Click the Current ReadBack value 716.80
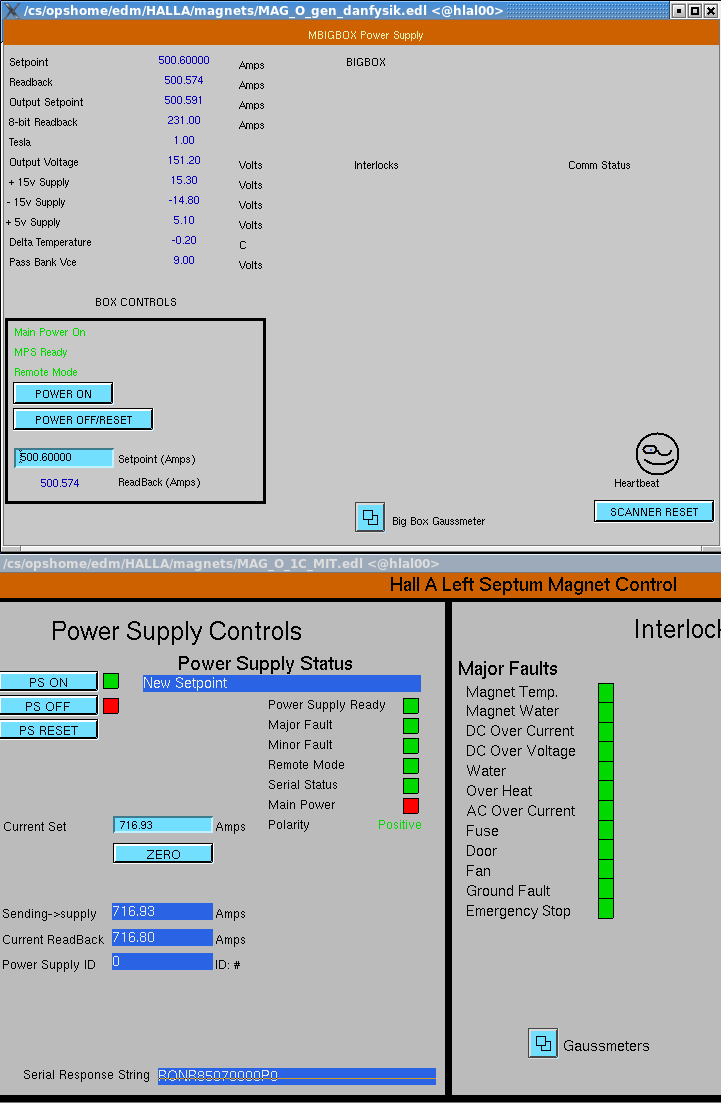The image size is (721, 1104). [163, 938]
